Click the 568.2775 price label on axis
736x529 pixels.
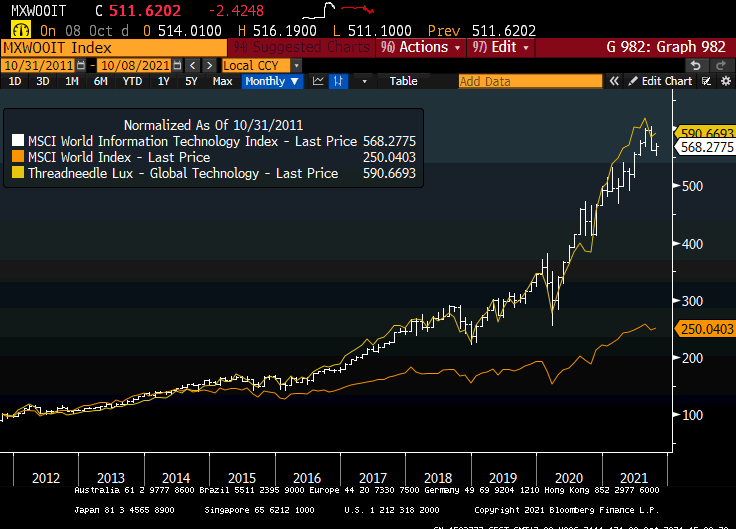705,147
